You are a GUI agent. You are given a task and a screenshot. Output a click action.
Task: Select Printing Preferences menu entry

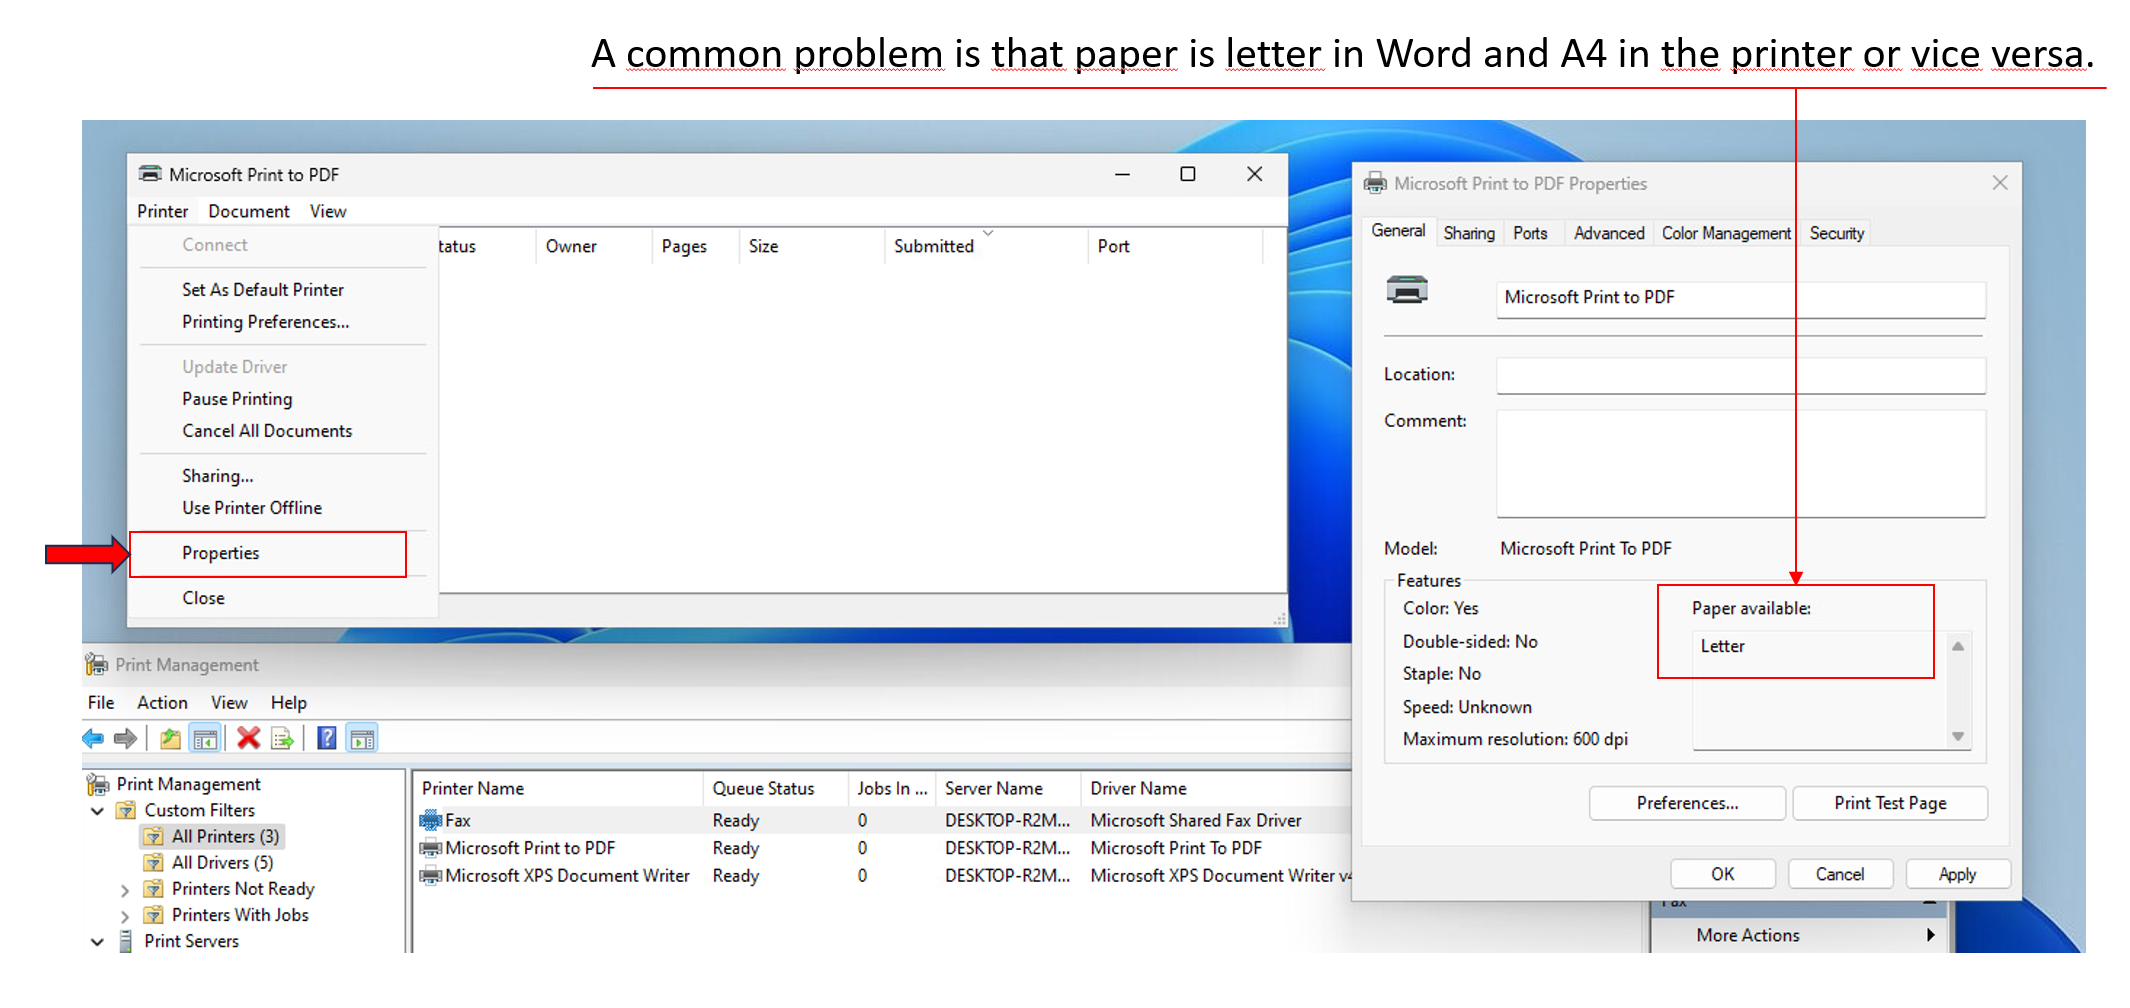[265, 322]
